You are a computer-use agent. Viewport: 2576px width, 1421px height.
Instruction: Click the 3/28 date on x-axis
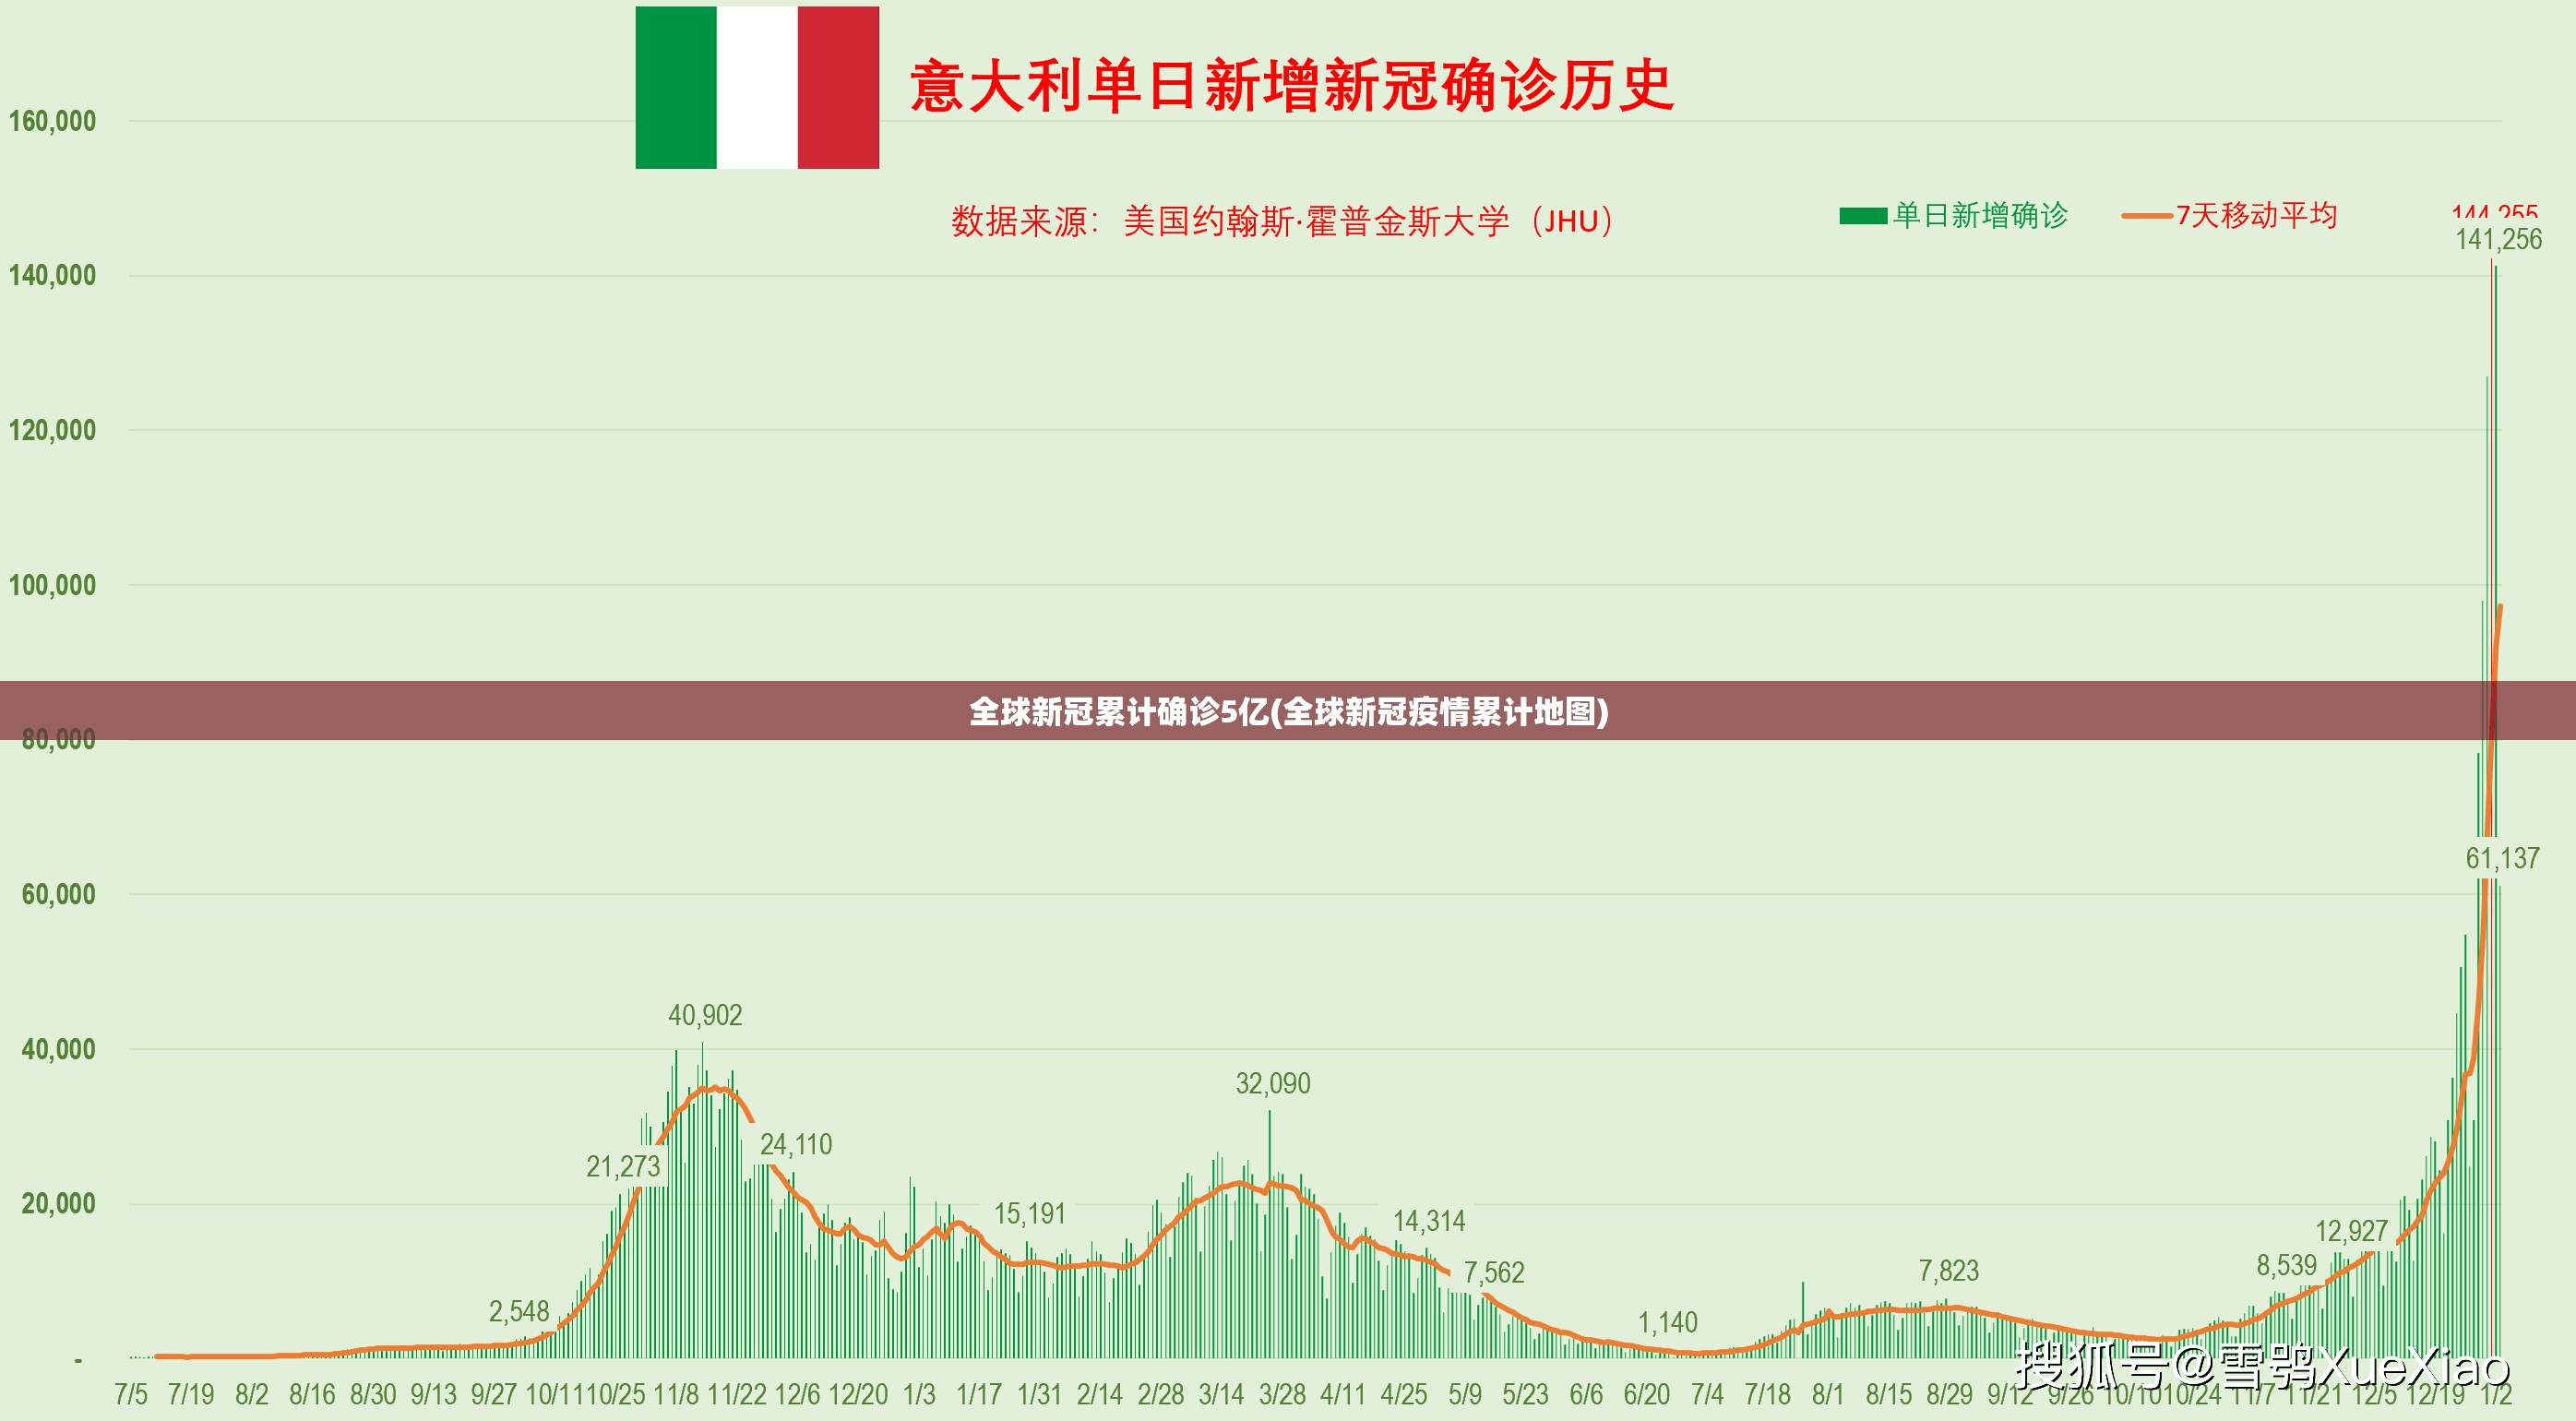[1282, 1394]
